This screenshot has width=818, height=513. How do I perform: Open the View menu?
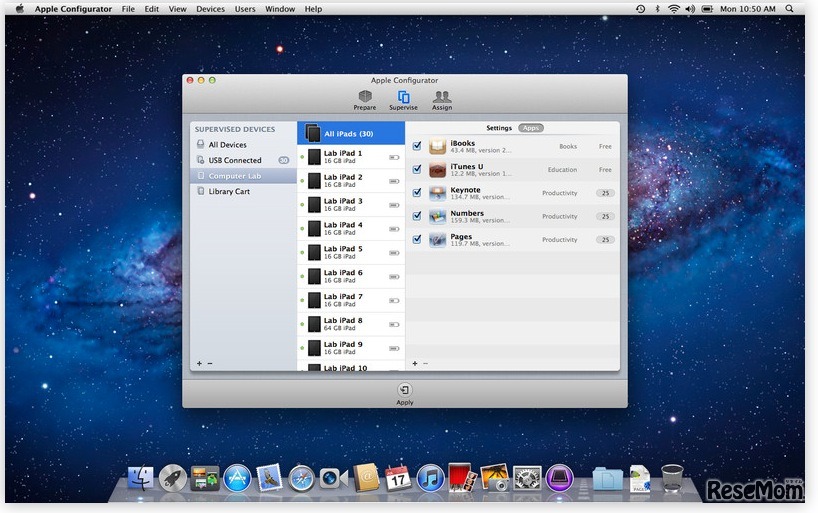tap(177, 9)
